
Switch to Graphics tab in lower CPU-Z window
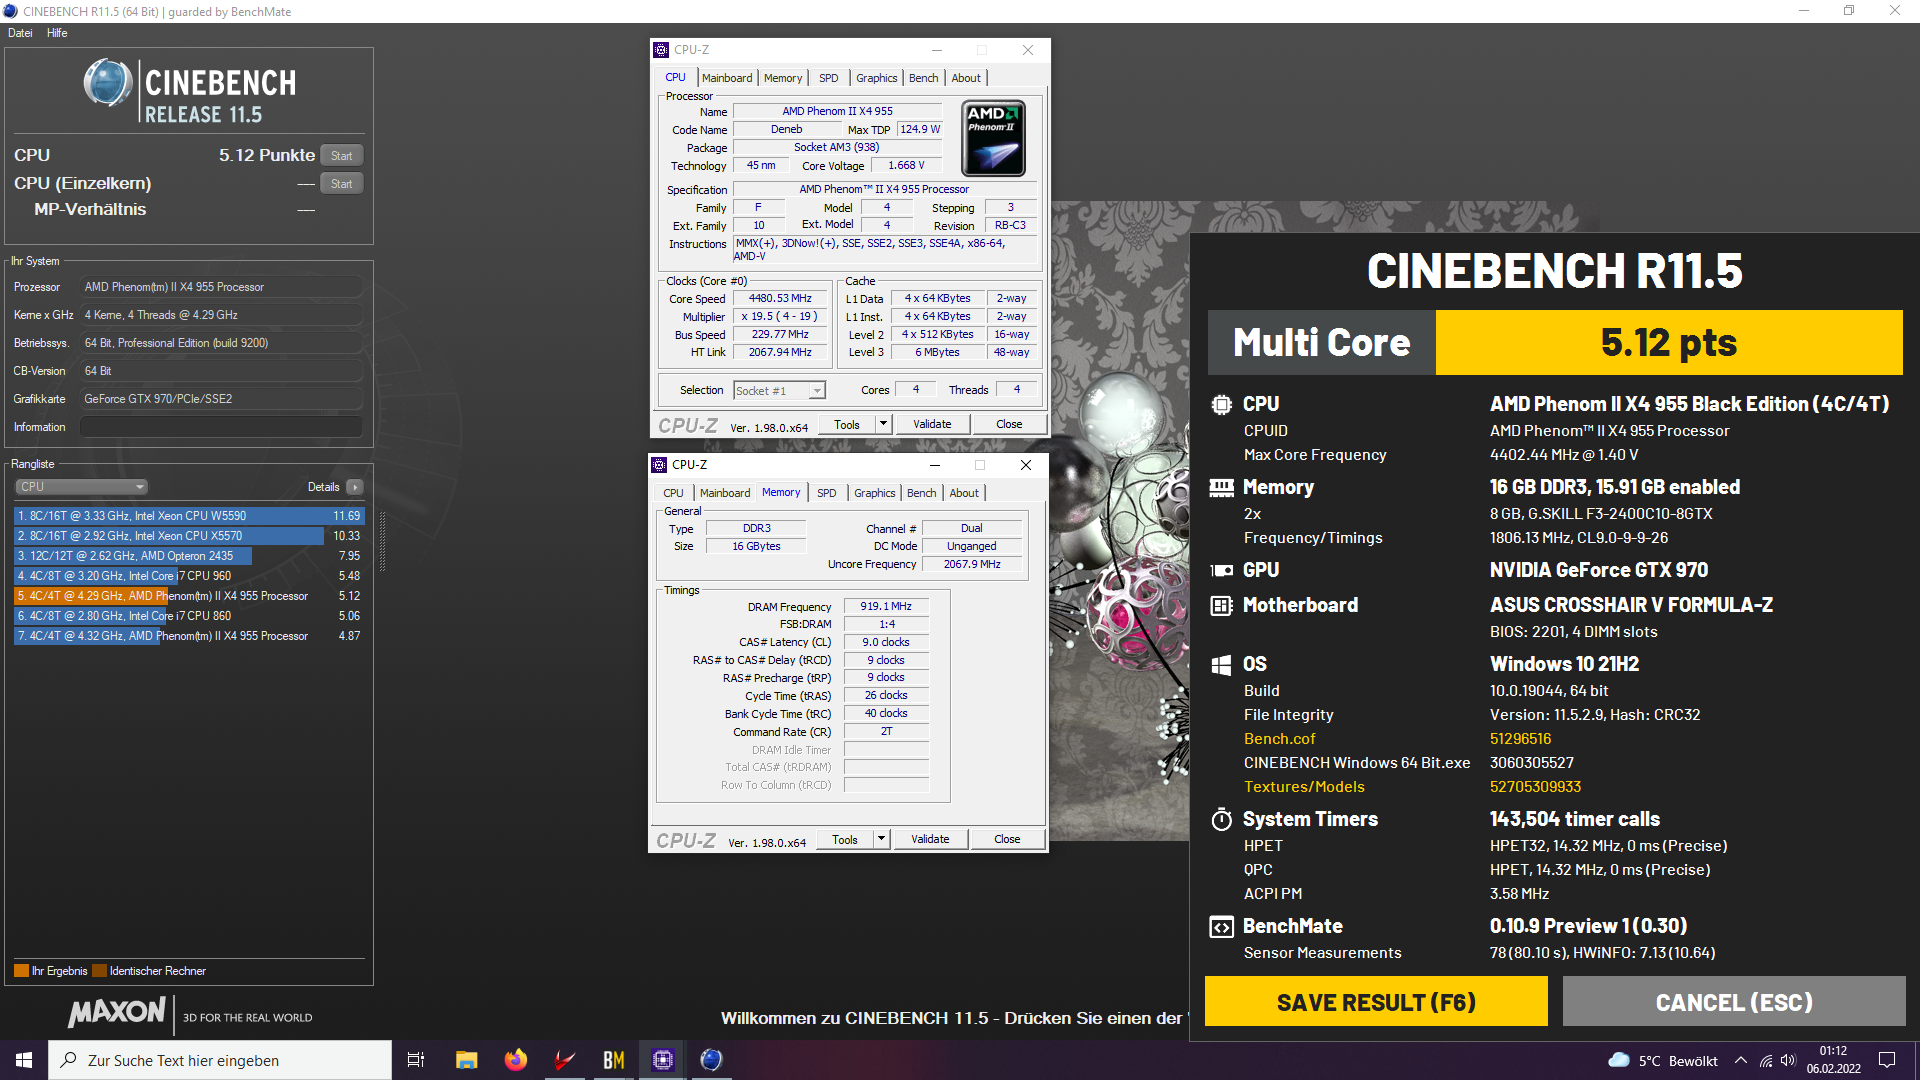tap(875, 493)
